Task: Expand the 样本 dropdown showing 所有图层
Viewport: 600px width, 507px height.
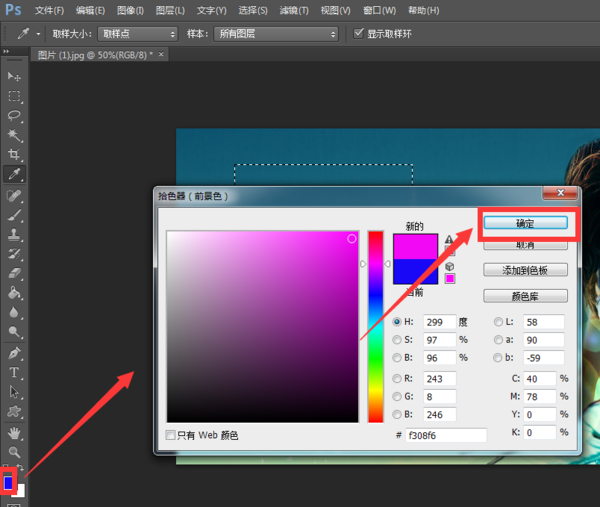Action: tap(277, 33)
